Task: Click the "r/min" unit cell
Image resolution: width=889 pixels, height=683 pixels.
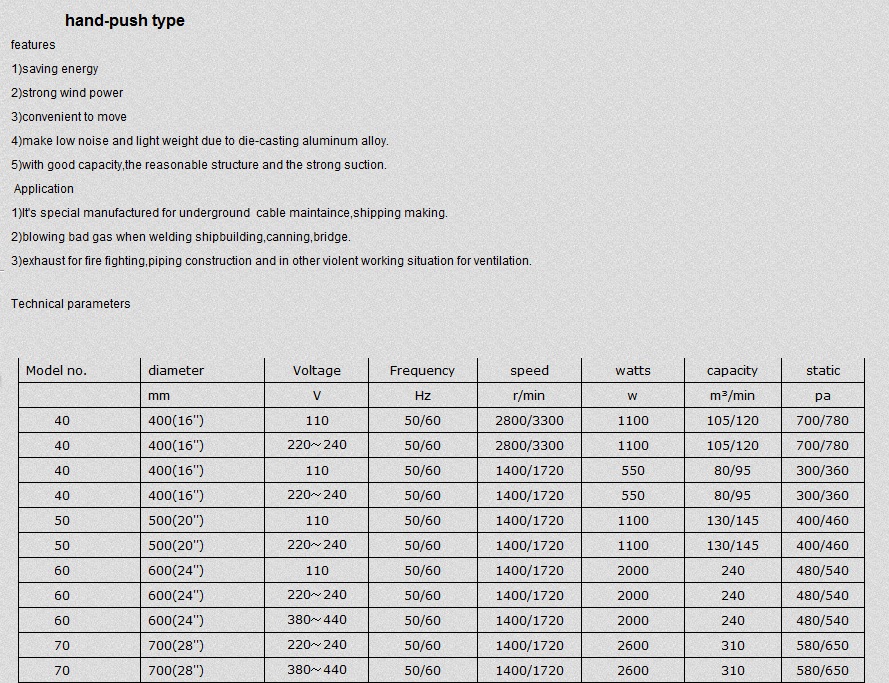Action: [x=529, y=396]
